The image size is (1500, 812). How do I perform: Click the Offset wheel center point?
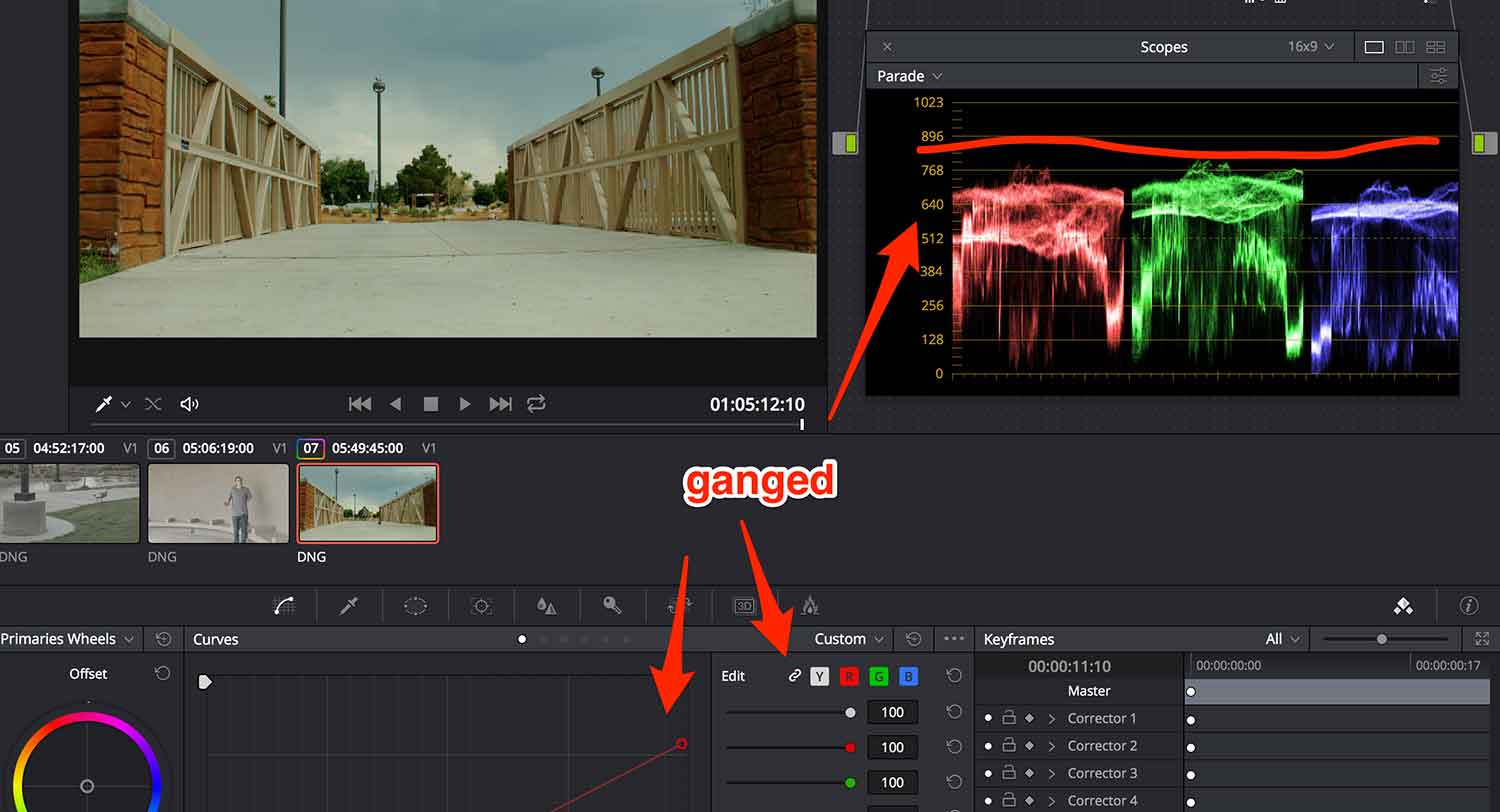pyautogui.click(x=87, y=786)
